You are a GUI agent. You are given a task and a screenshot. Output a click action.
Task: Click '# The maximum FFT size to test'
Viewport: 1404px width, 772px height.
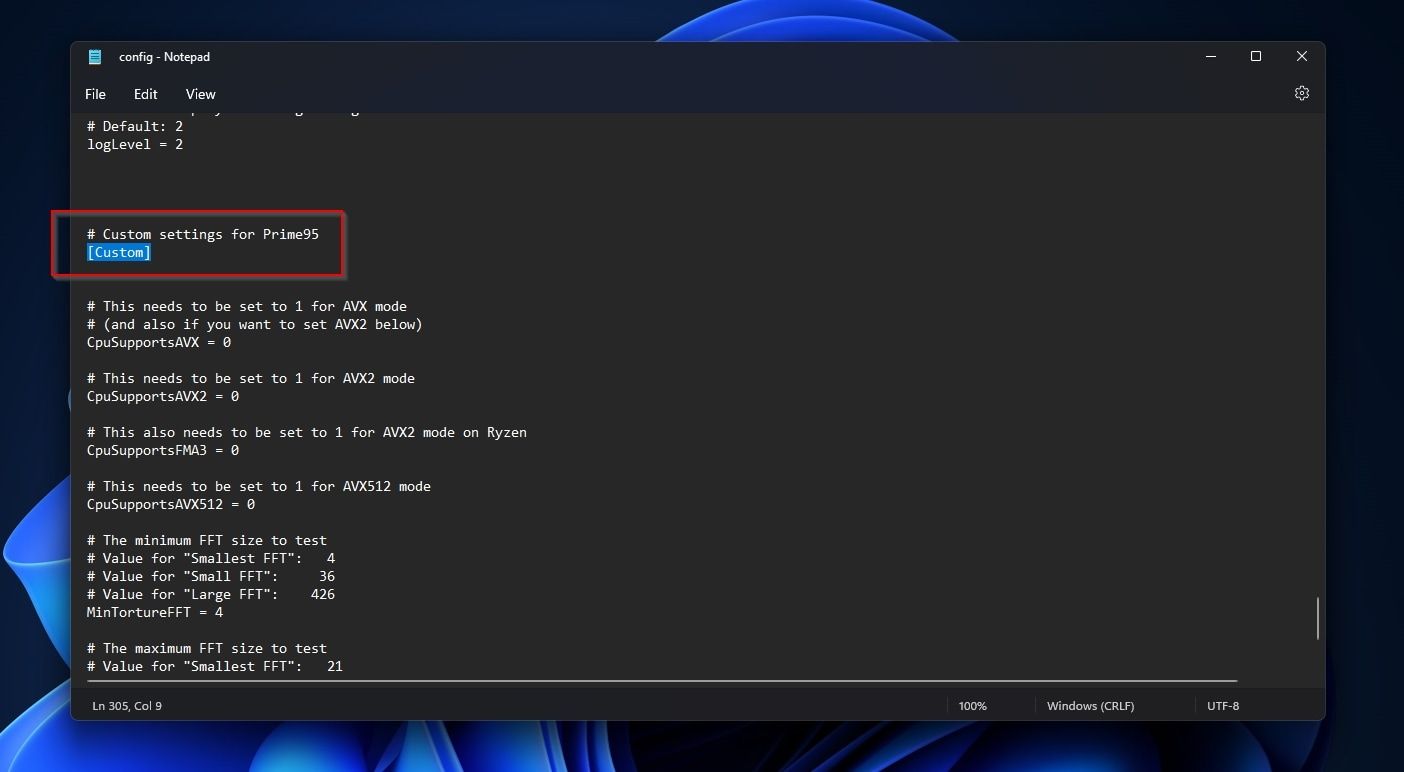point(207,648)
